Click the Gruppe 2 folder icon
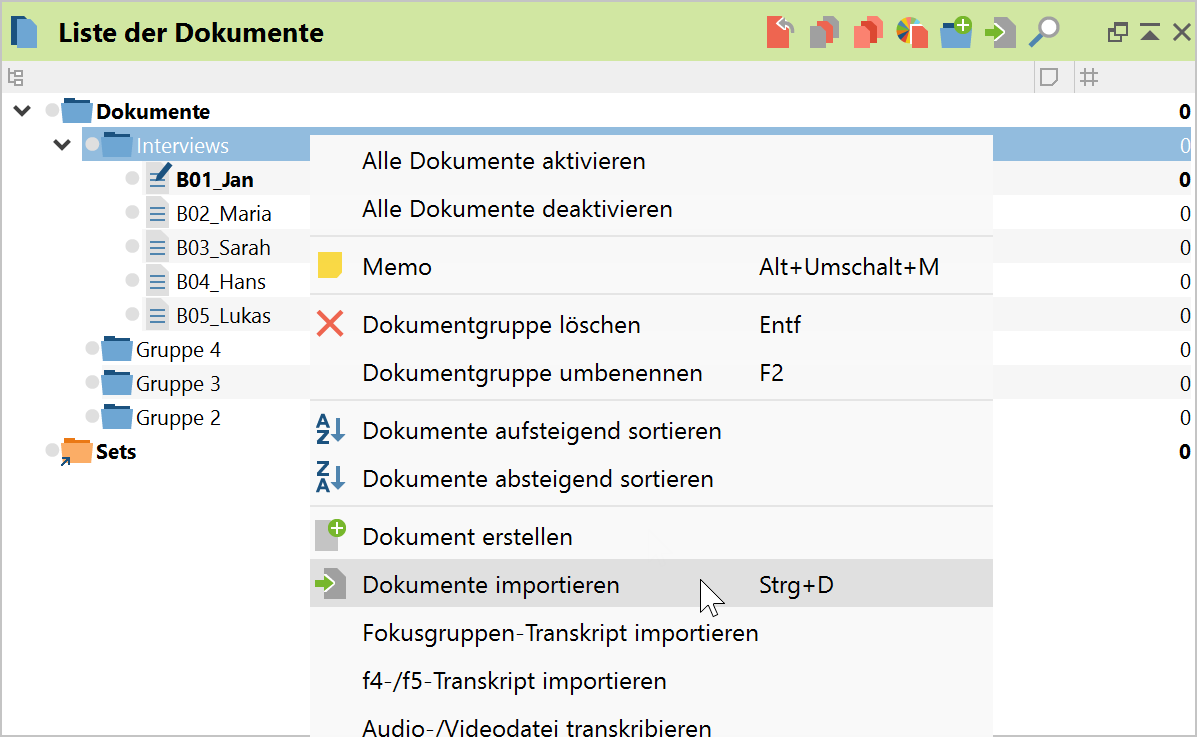 click(x=117, y=417)
